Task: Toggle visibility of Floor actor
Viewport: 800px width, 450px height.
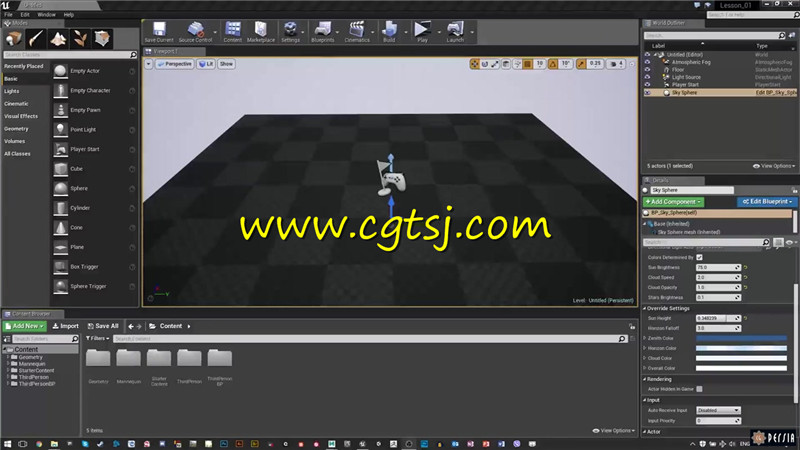Action: (647, 69)
